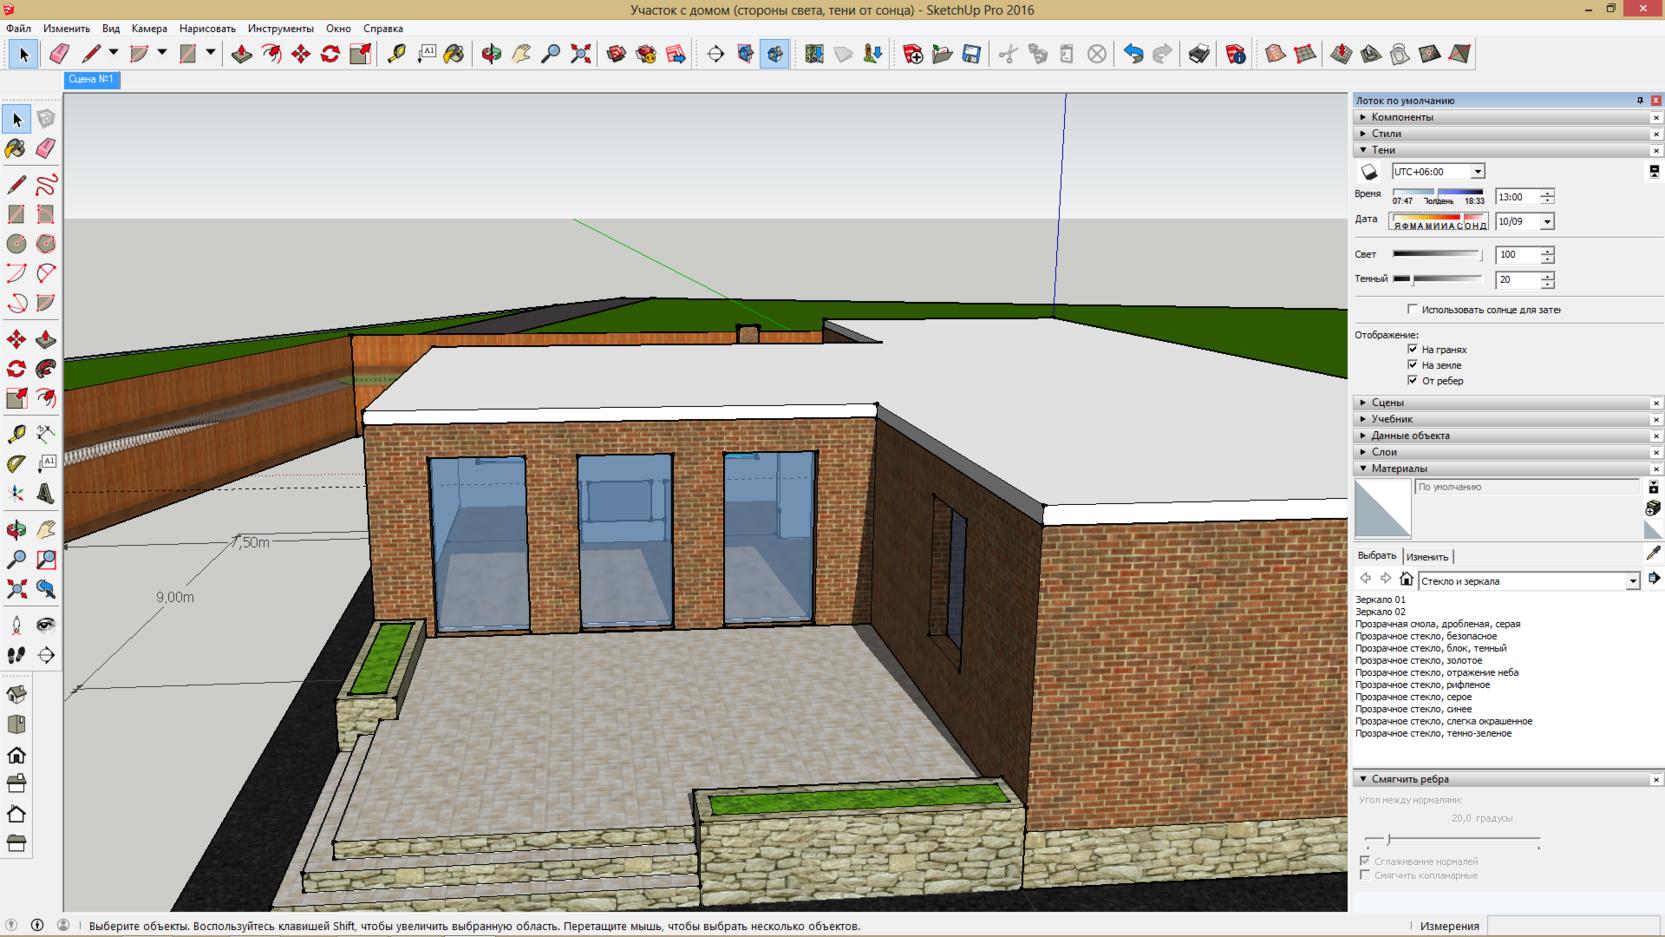Open the 'Камера' menu
This screenshot has width=1665, height=937.
149,28
